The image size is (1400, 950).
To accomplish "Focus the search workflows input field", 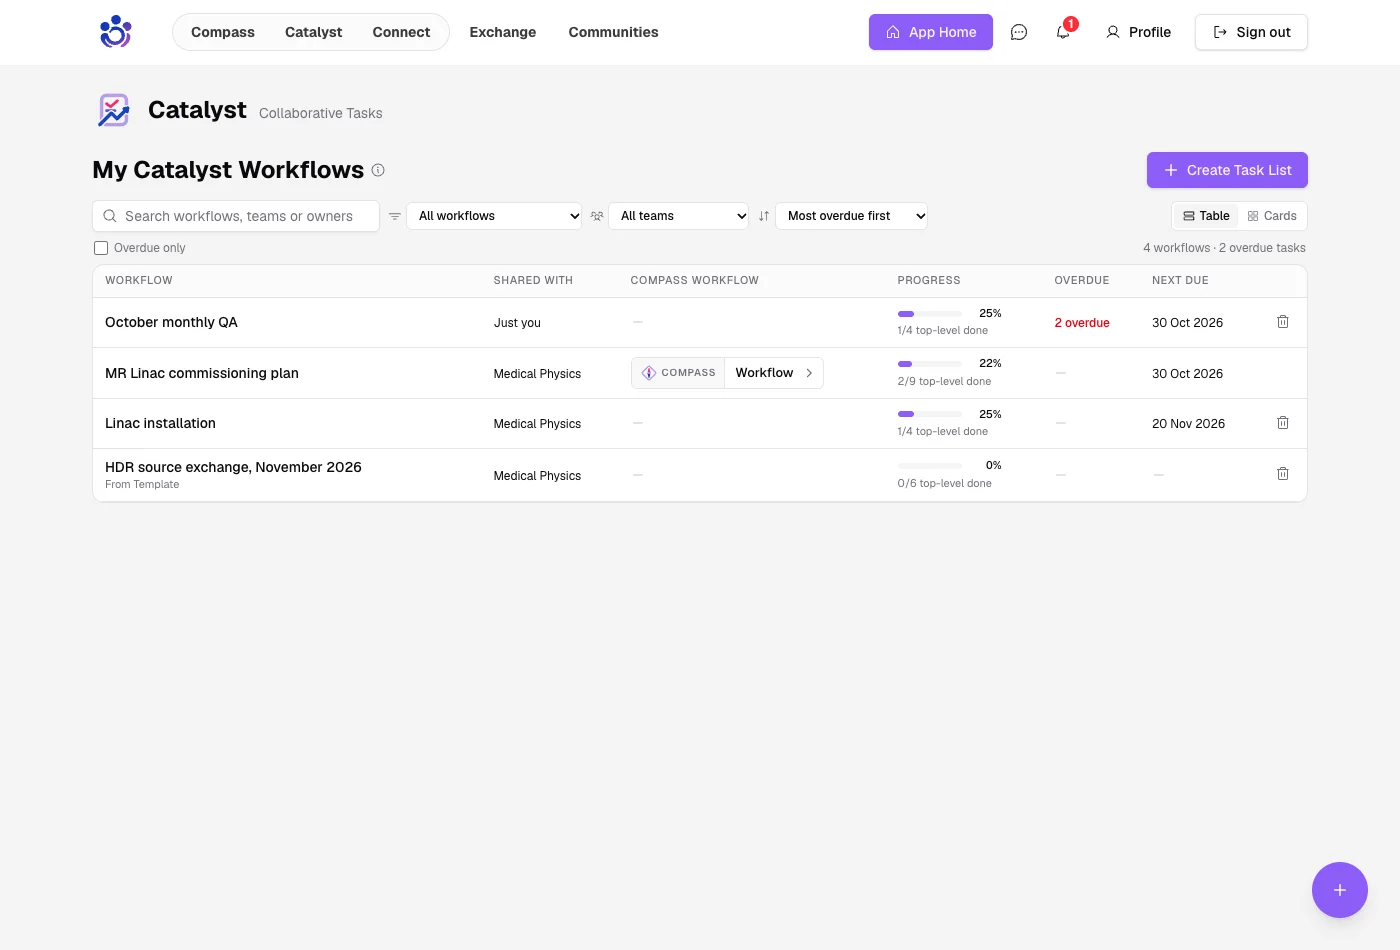I will pos(236,216).
